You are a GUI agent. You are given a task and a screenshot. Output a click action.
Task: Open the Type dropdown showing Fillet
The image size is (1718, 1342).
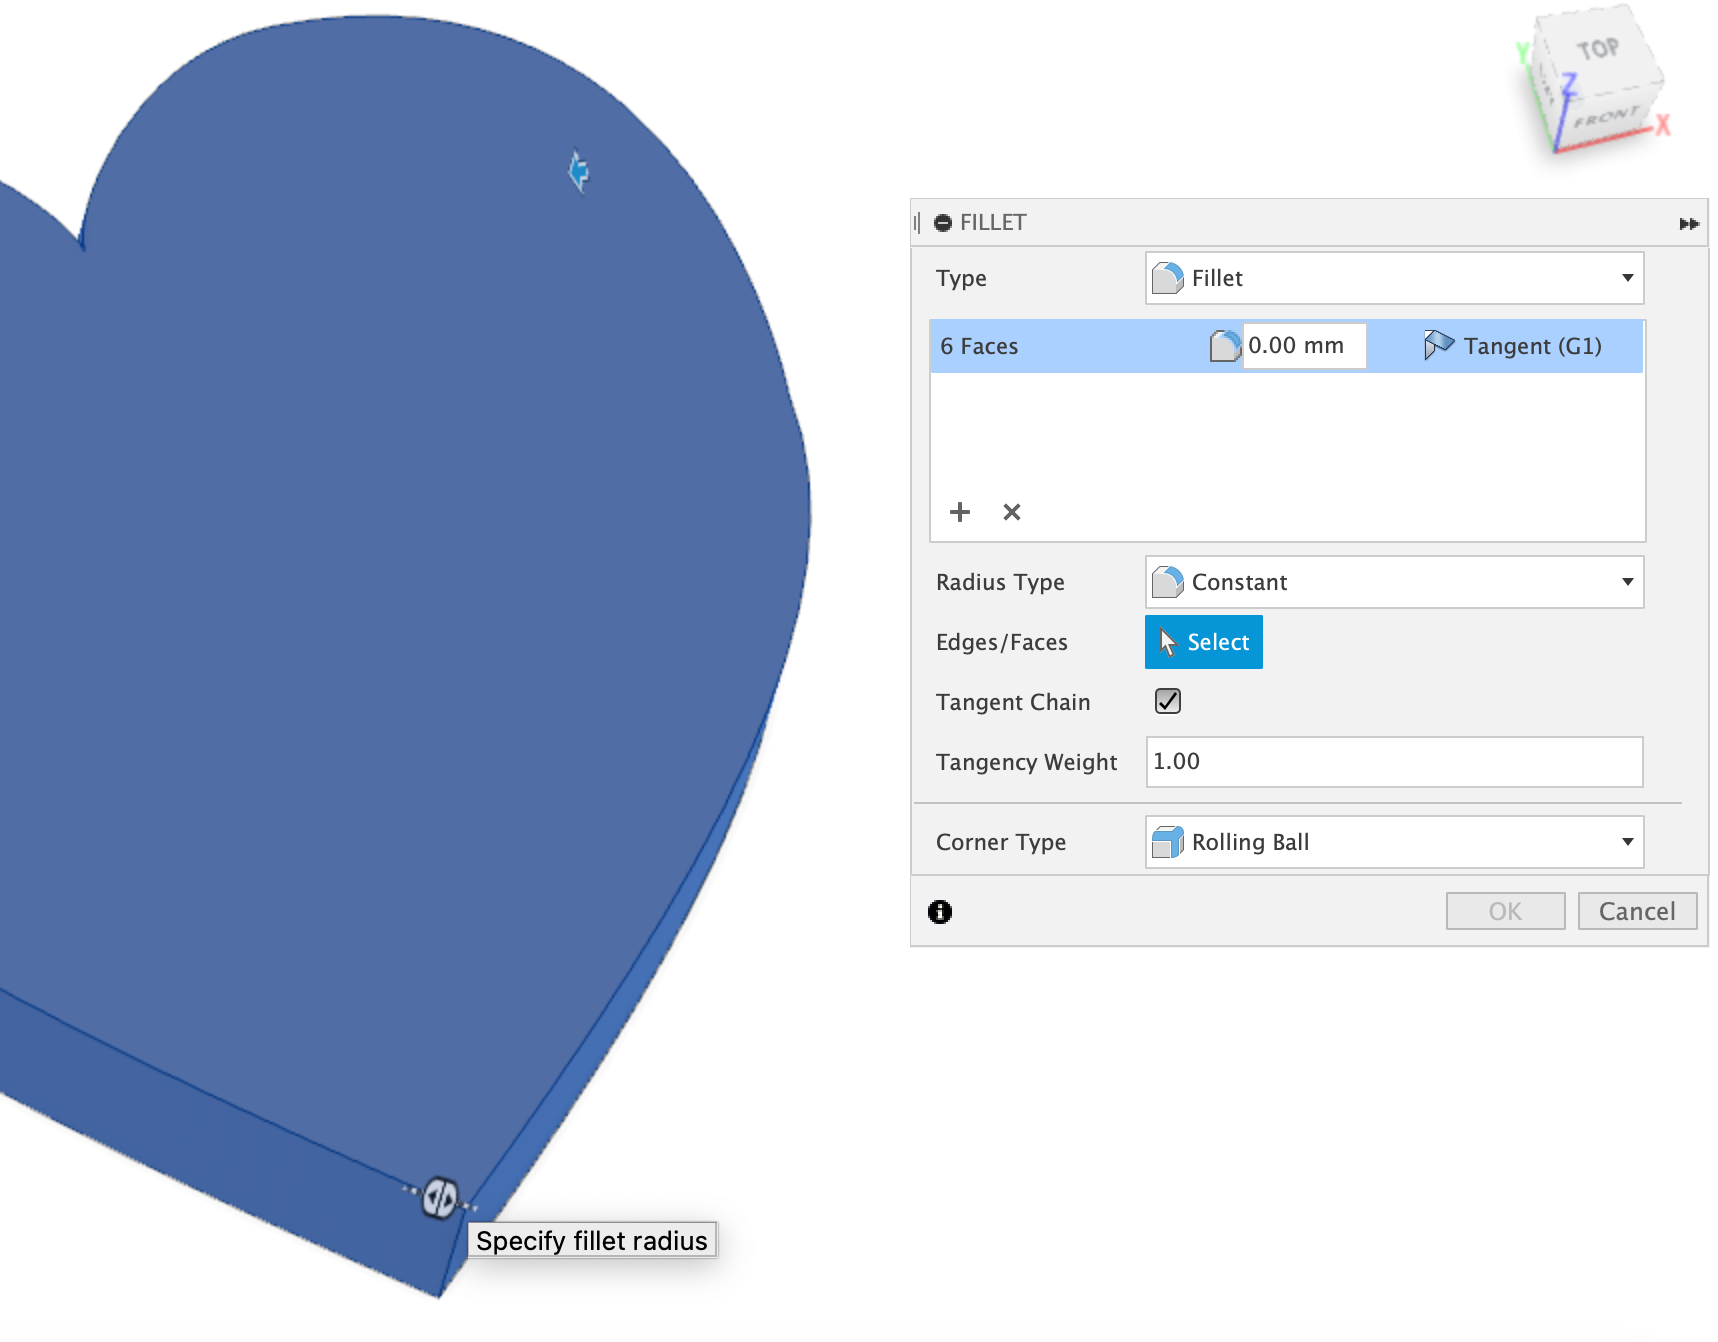1394,278
